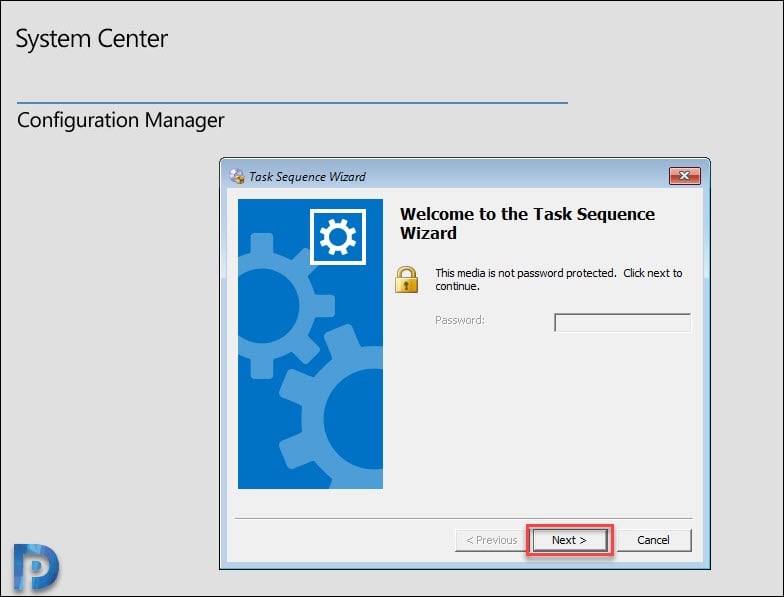Click the greyed-out Previous button

pos(491,540)
